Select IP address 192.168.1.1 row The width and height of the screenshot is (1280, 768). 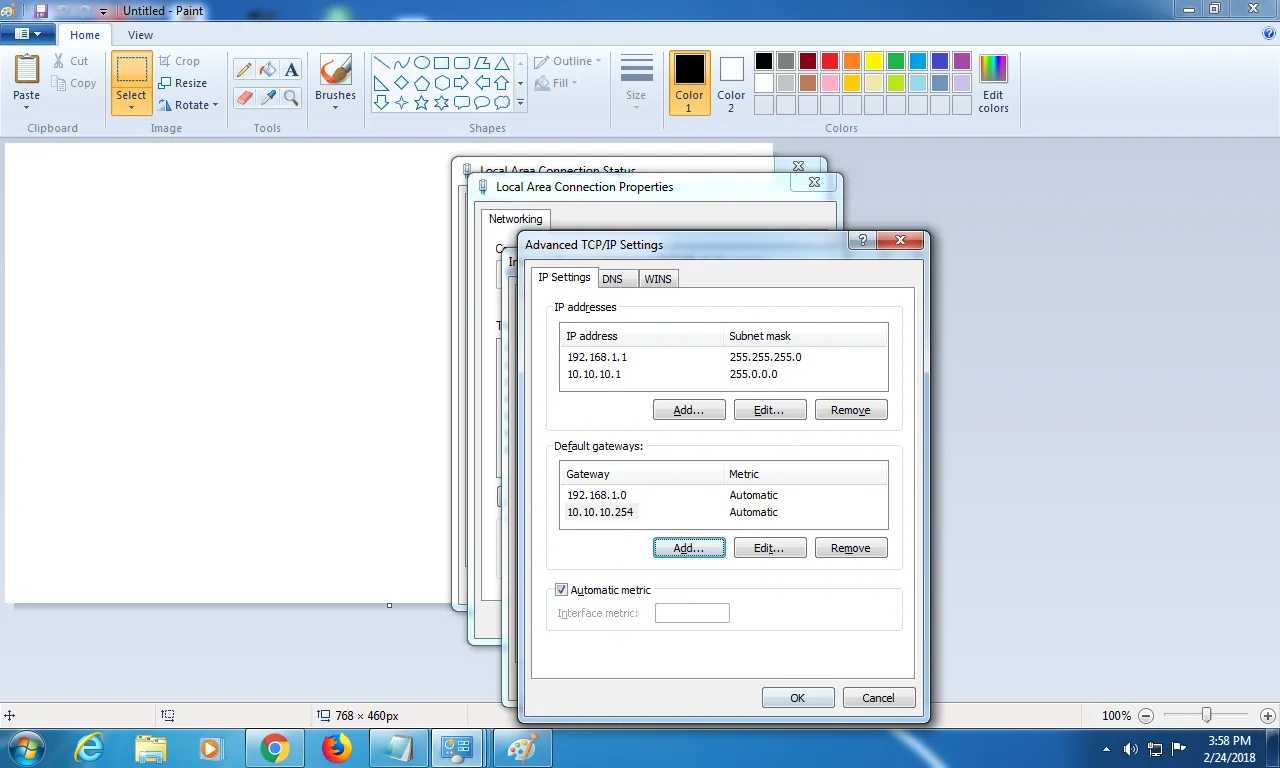click(723, 357)
